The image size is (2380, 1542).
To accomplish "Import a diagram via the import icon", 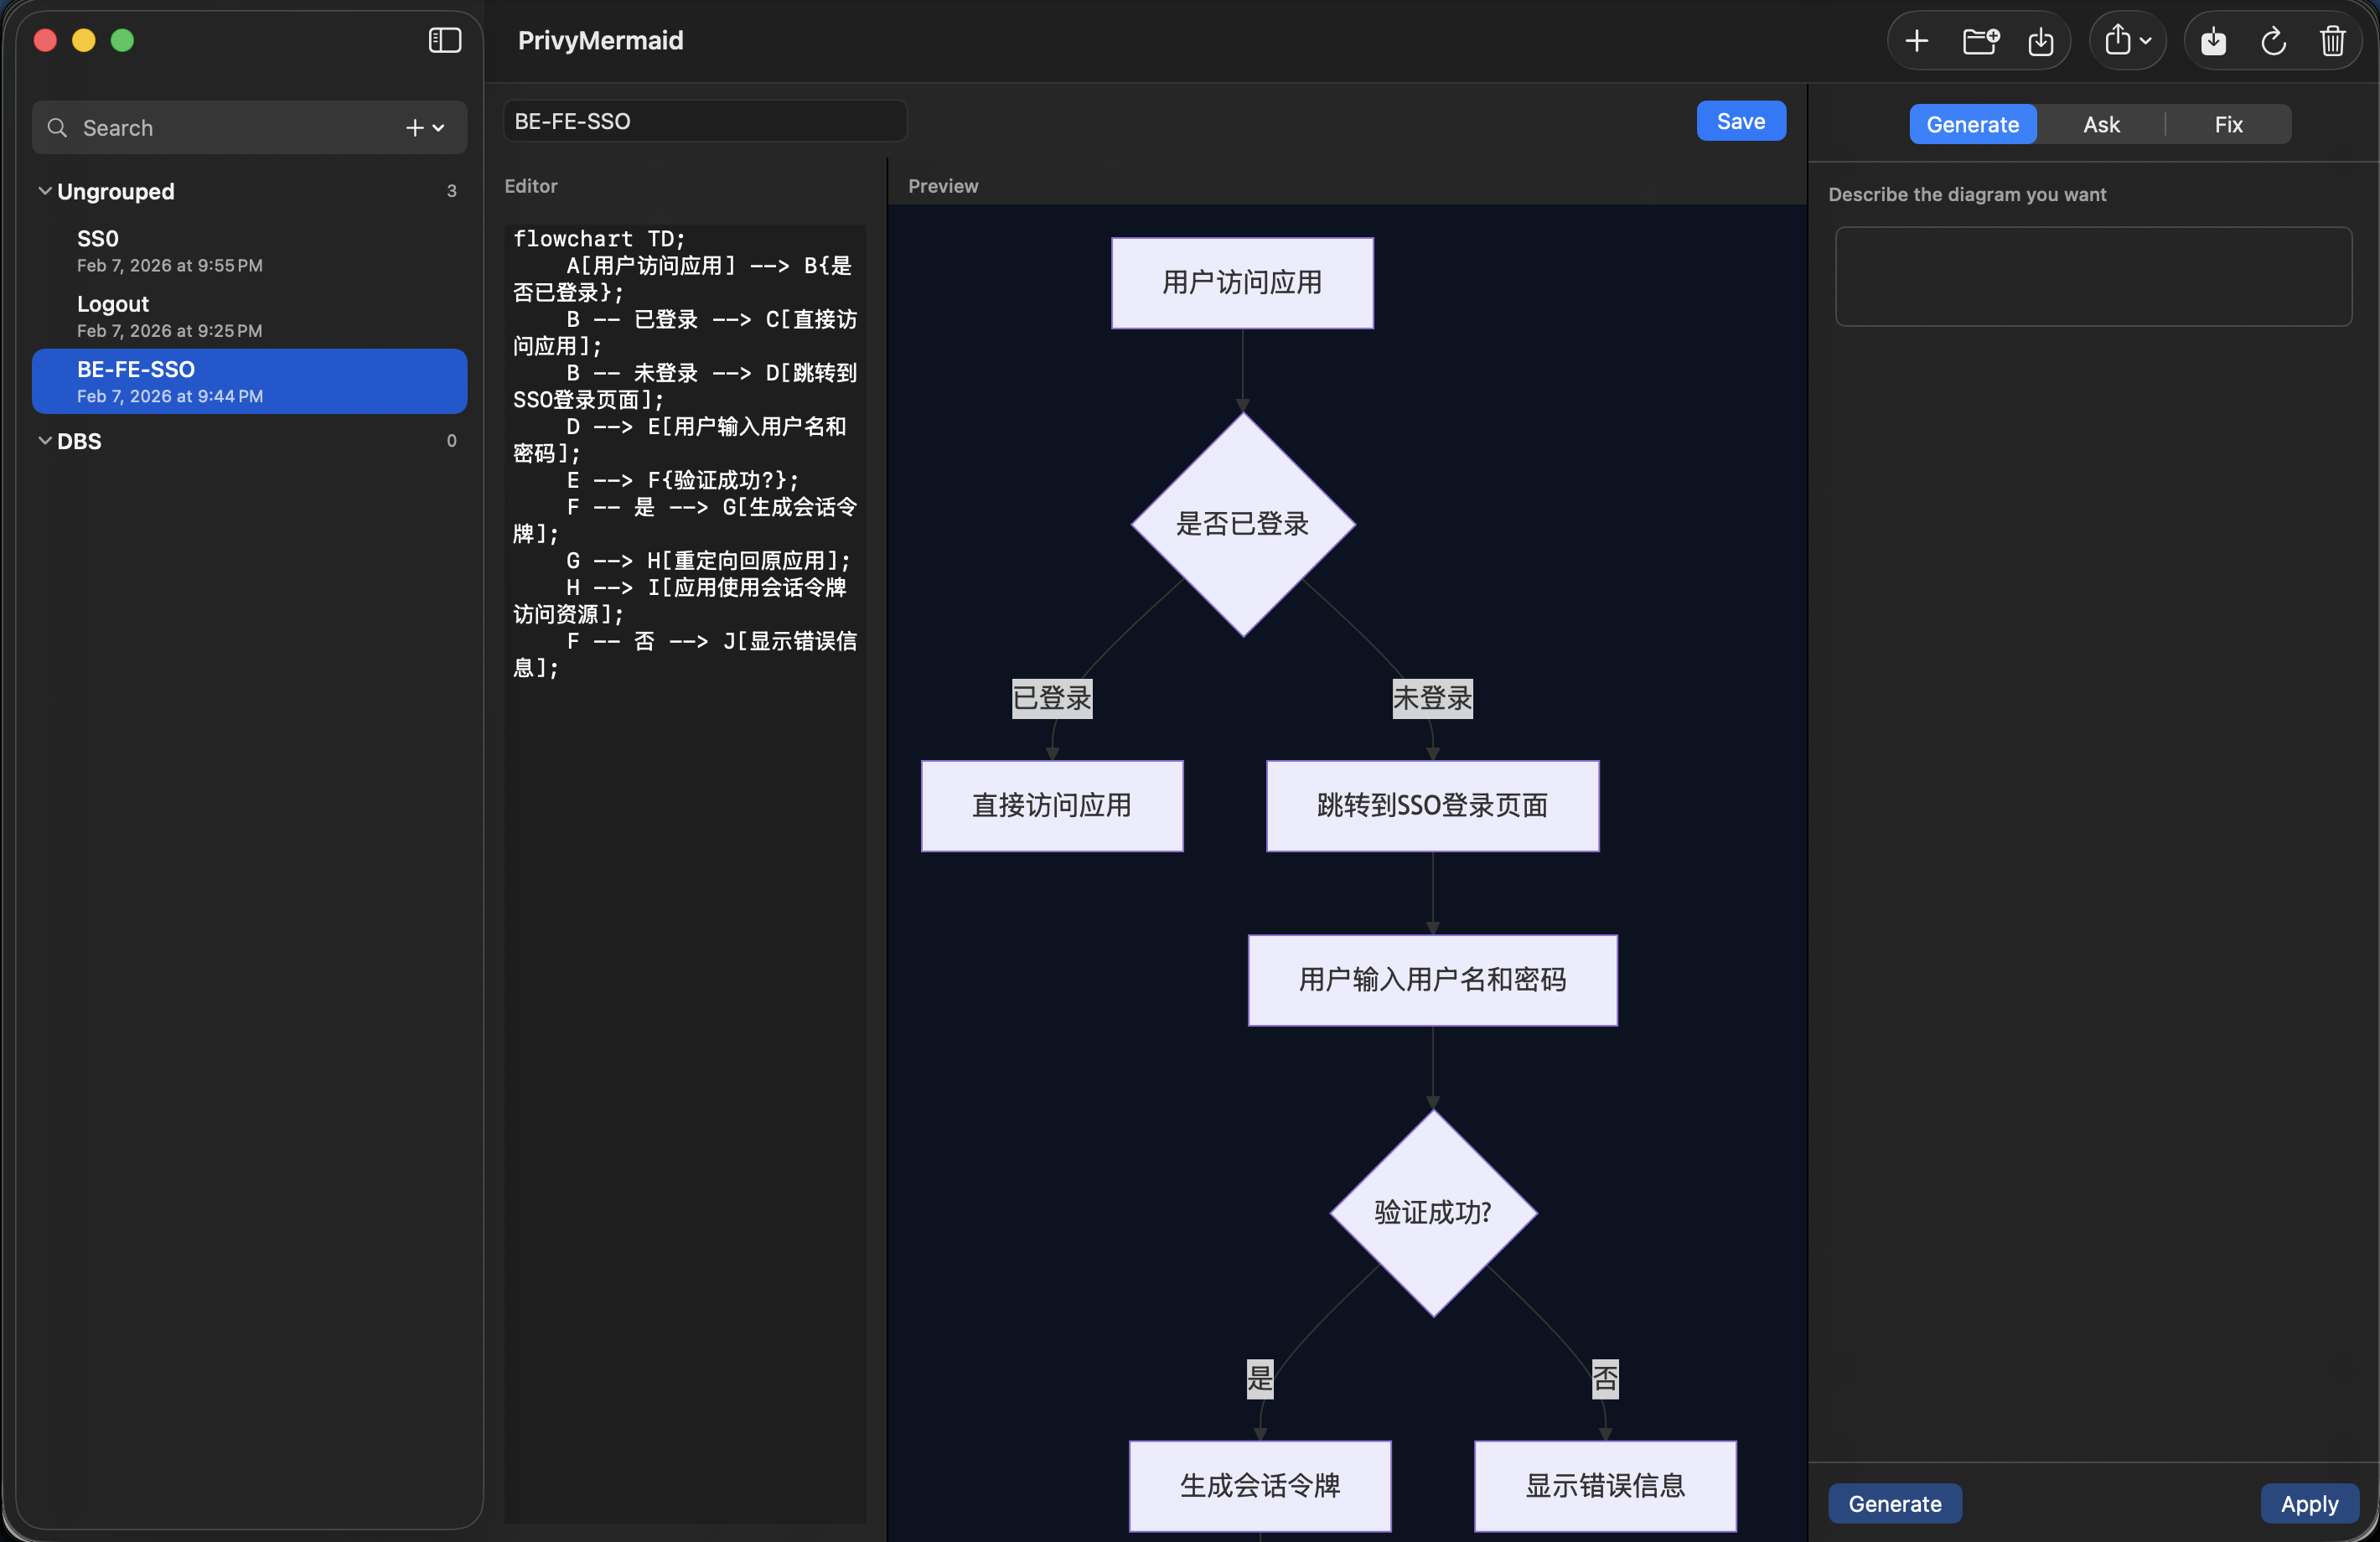I will coord(2042,40).
